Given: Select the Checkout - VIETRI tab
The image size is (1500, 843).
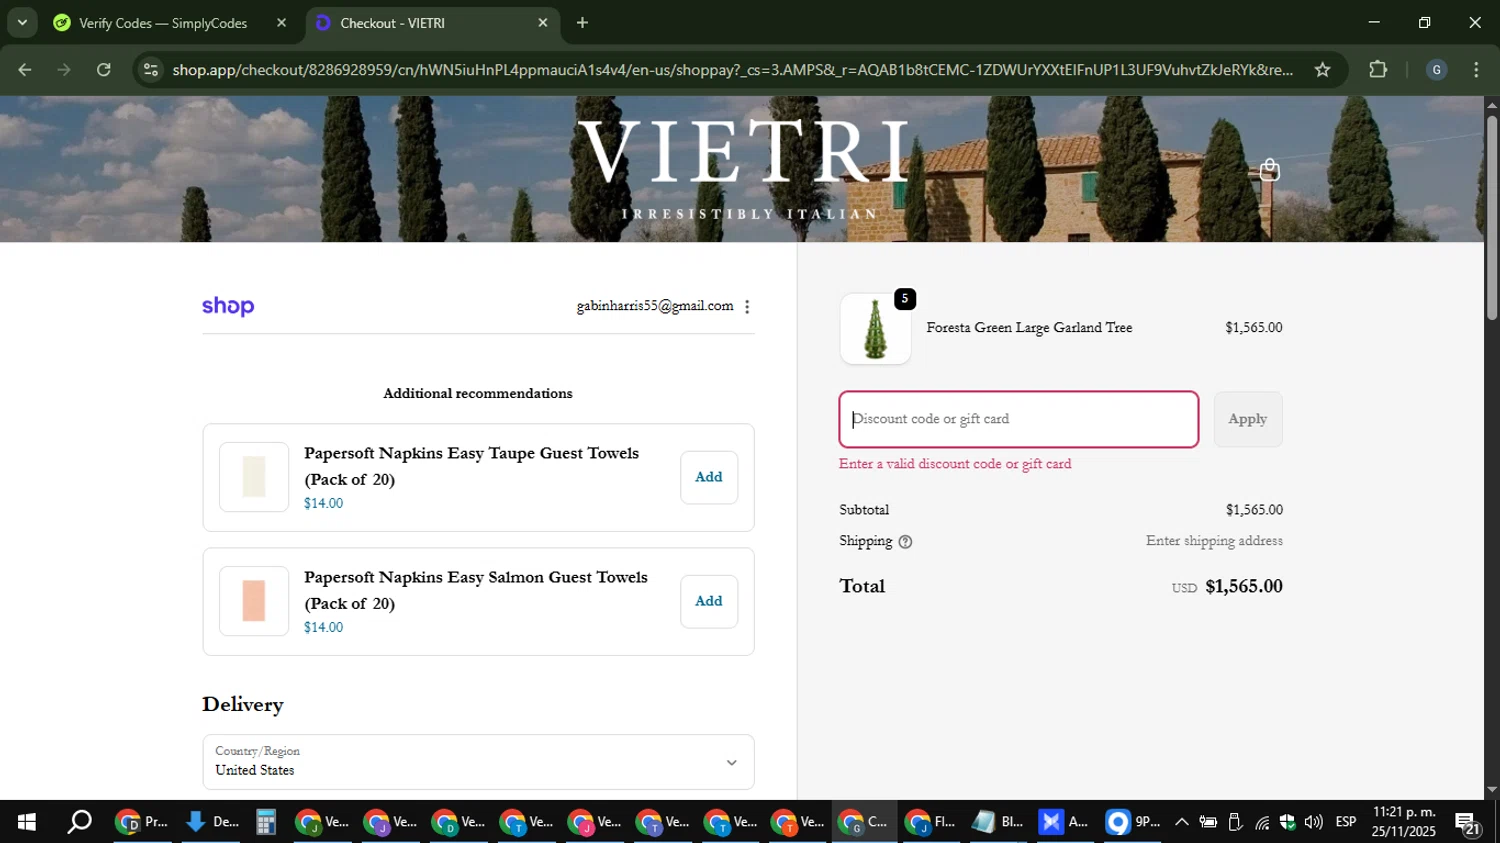Looking at the screenshot, I should [431, 22].
